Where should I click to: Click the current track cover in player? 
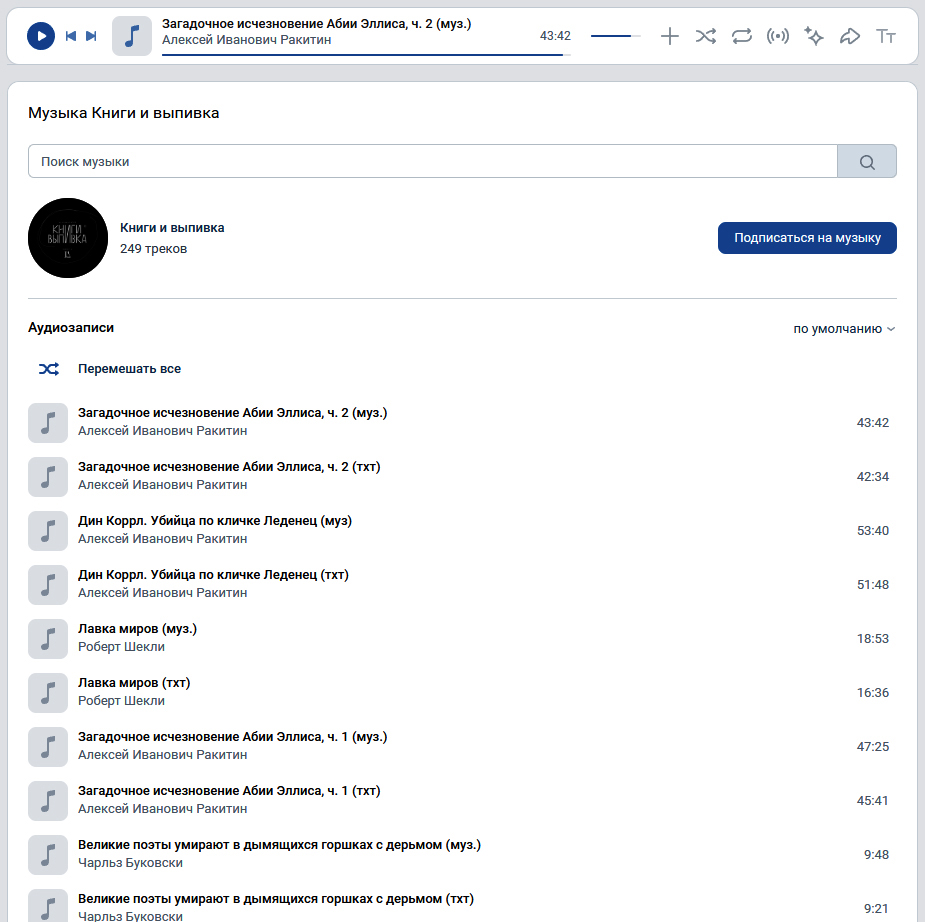tap(132, 36)
